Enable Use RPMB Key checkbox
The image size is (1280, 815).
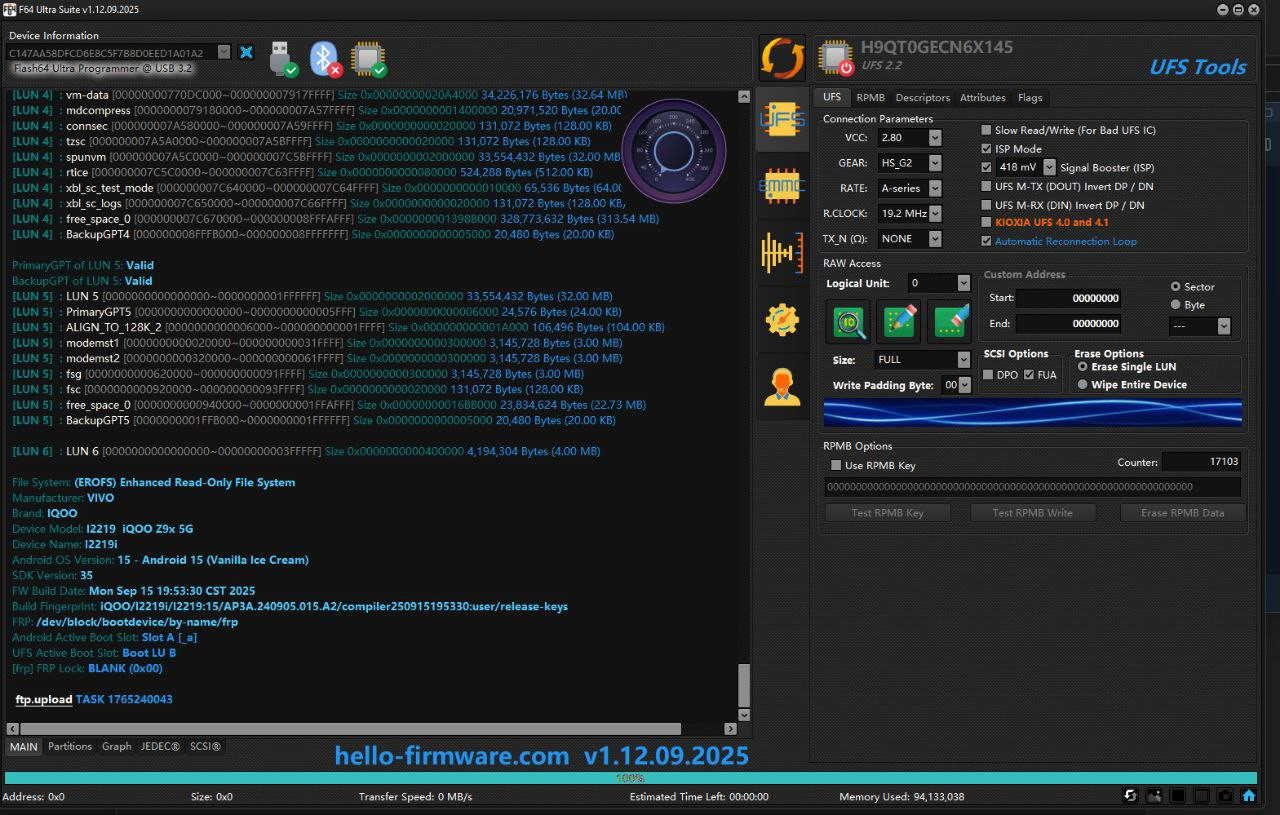pos(836,465)
